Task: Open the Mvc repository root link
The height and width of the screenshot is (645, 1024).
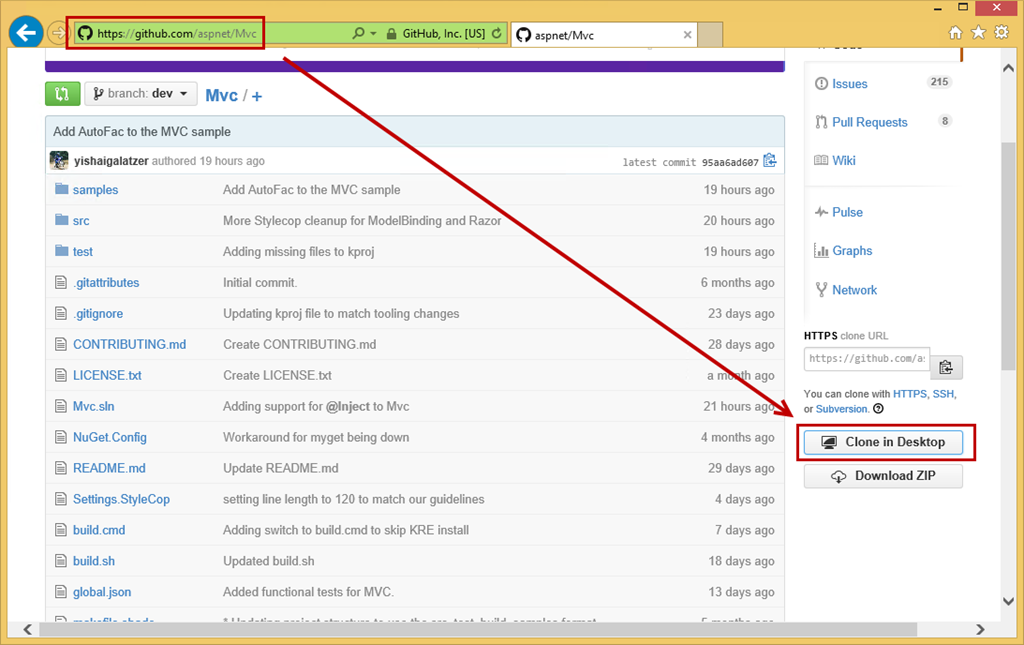Action: point(221,95)
